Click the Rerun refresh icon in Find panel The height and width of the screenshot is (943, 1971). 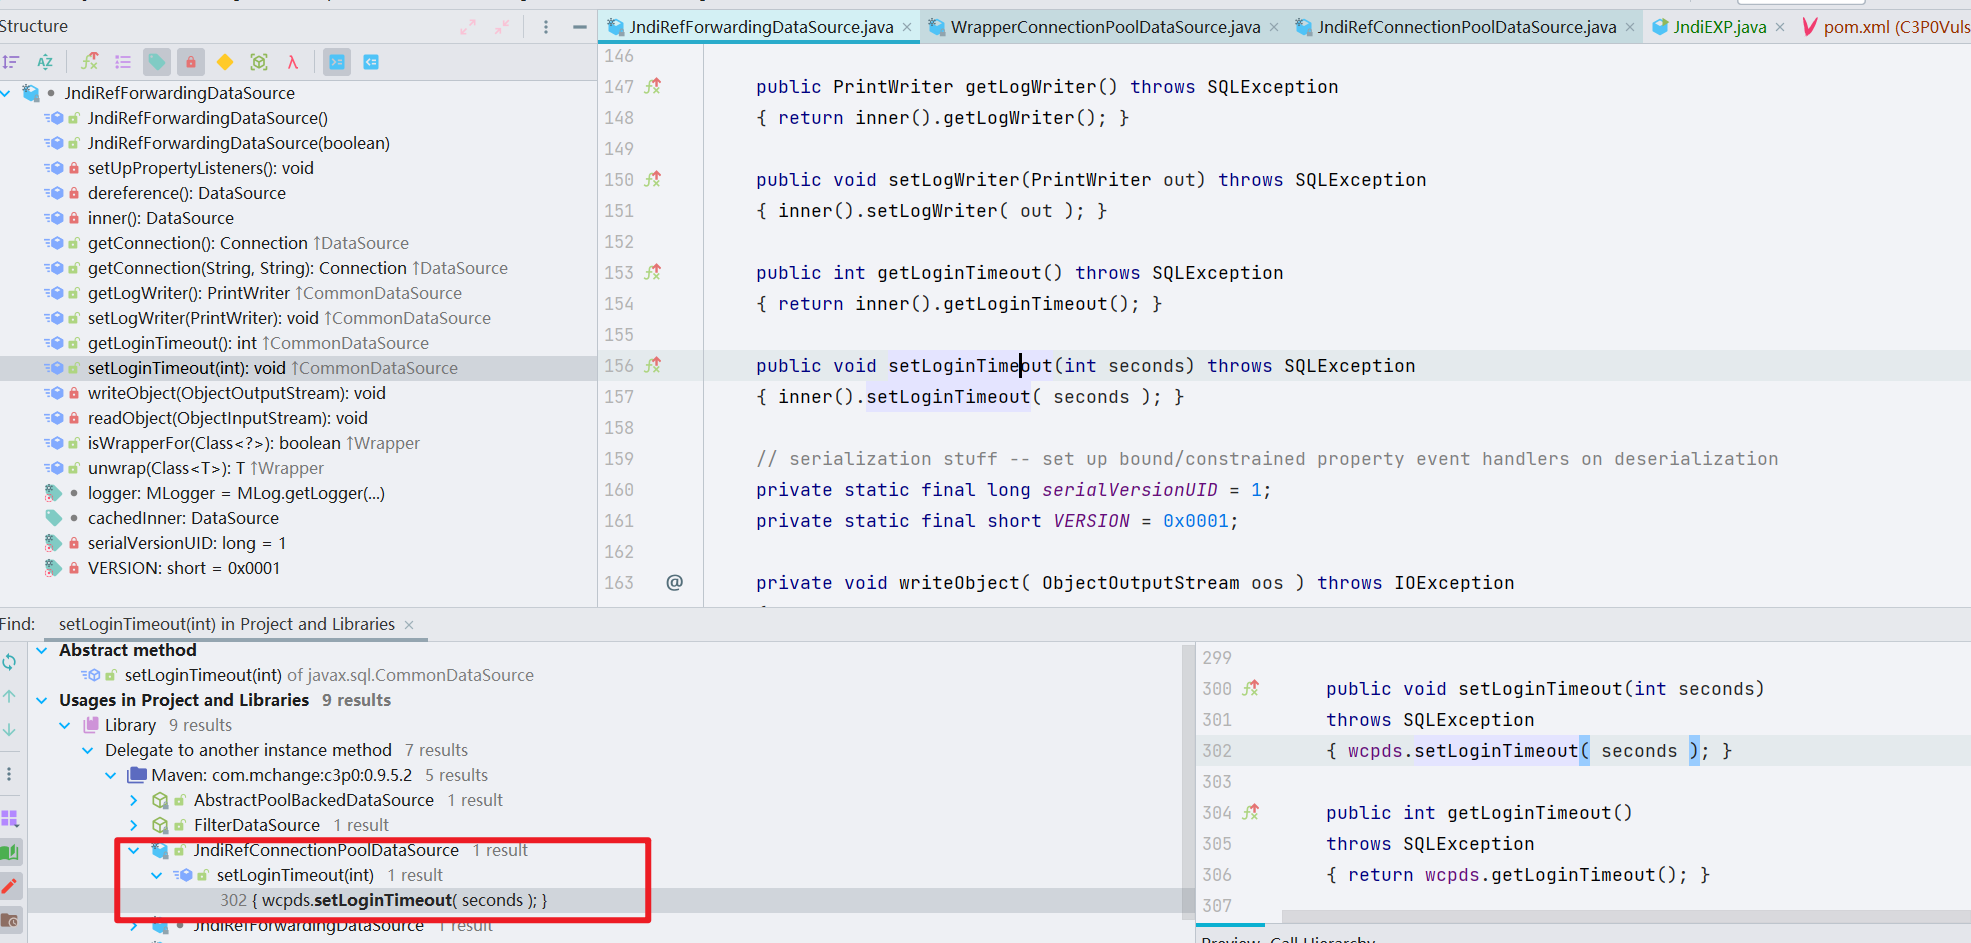coord(10,662)
